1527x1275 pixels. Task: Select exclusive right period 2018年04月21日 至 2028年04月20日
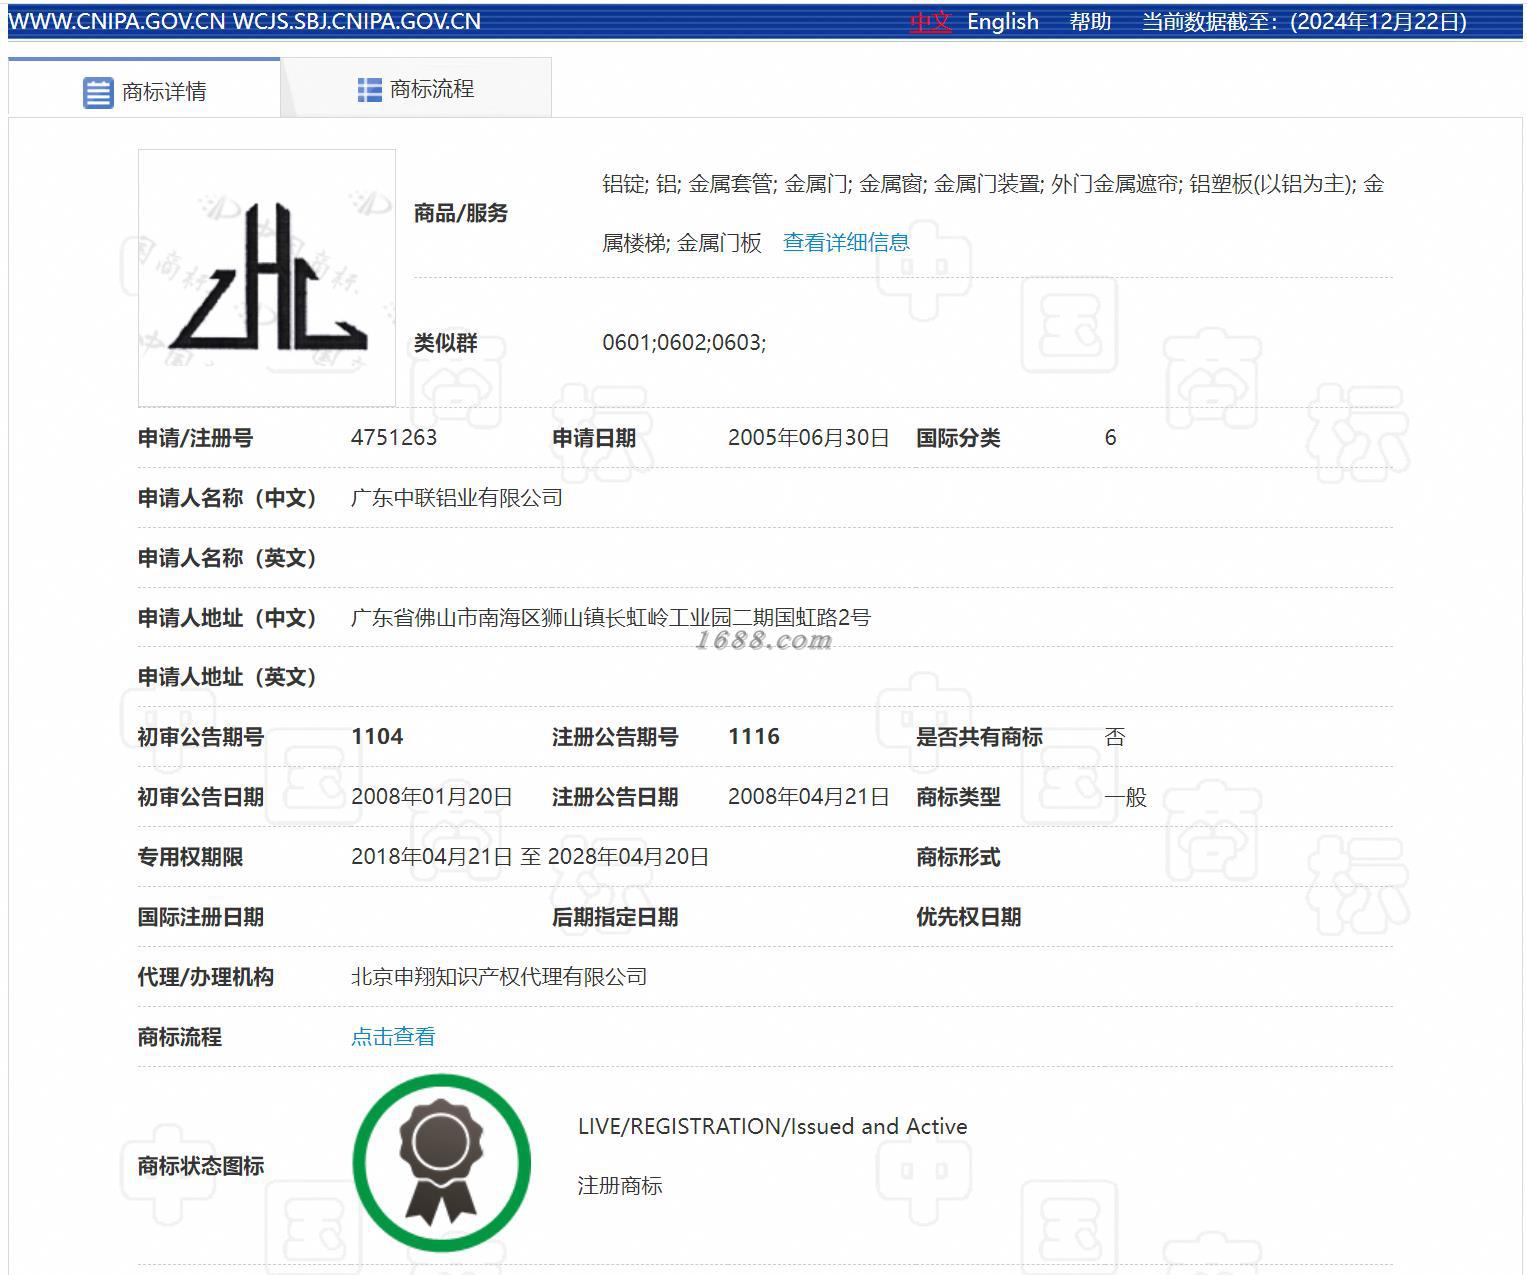(530, 857)
